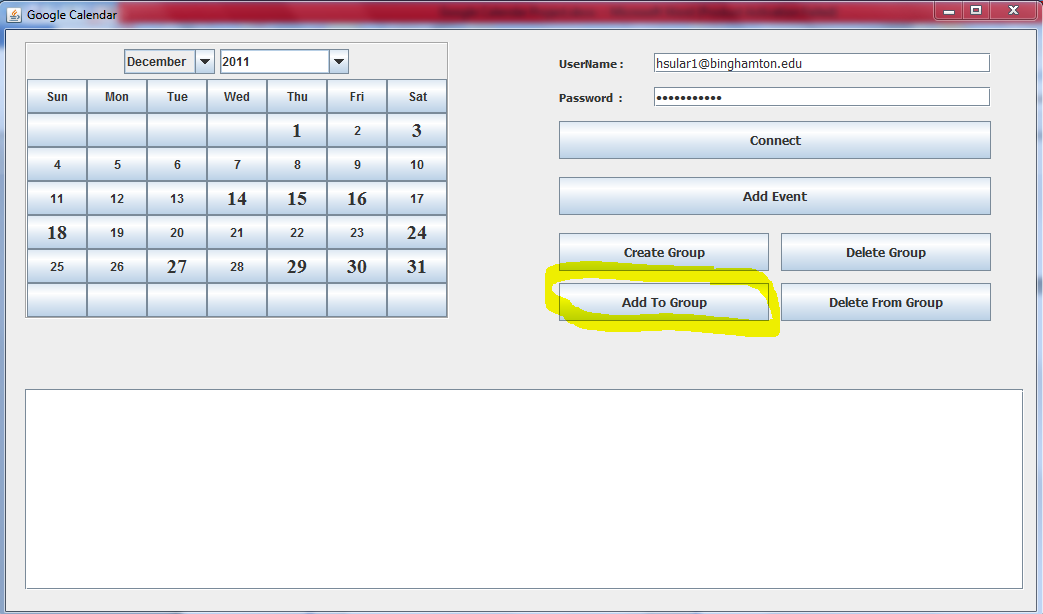Select the Add To Group button
1043x614 pixels.
(664, 302)
